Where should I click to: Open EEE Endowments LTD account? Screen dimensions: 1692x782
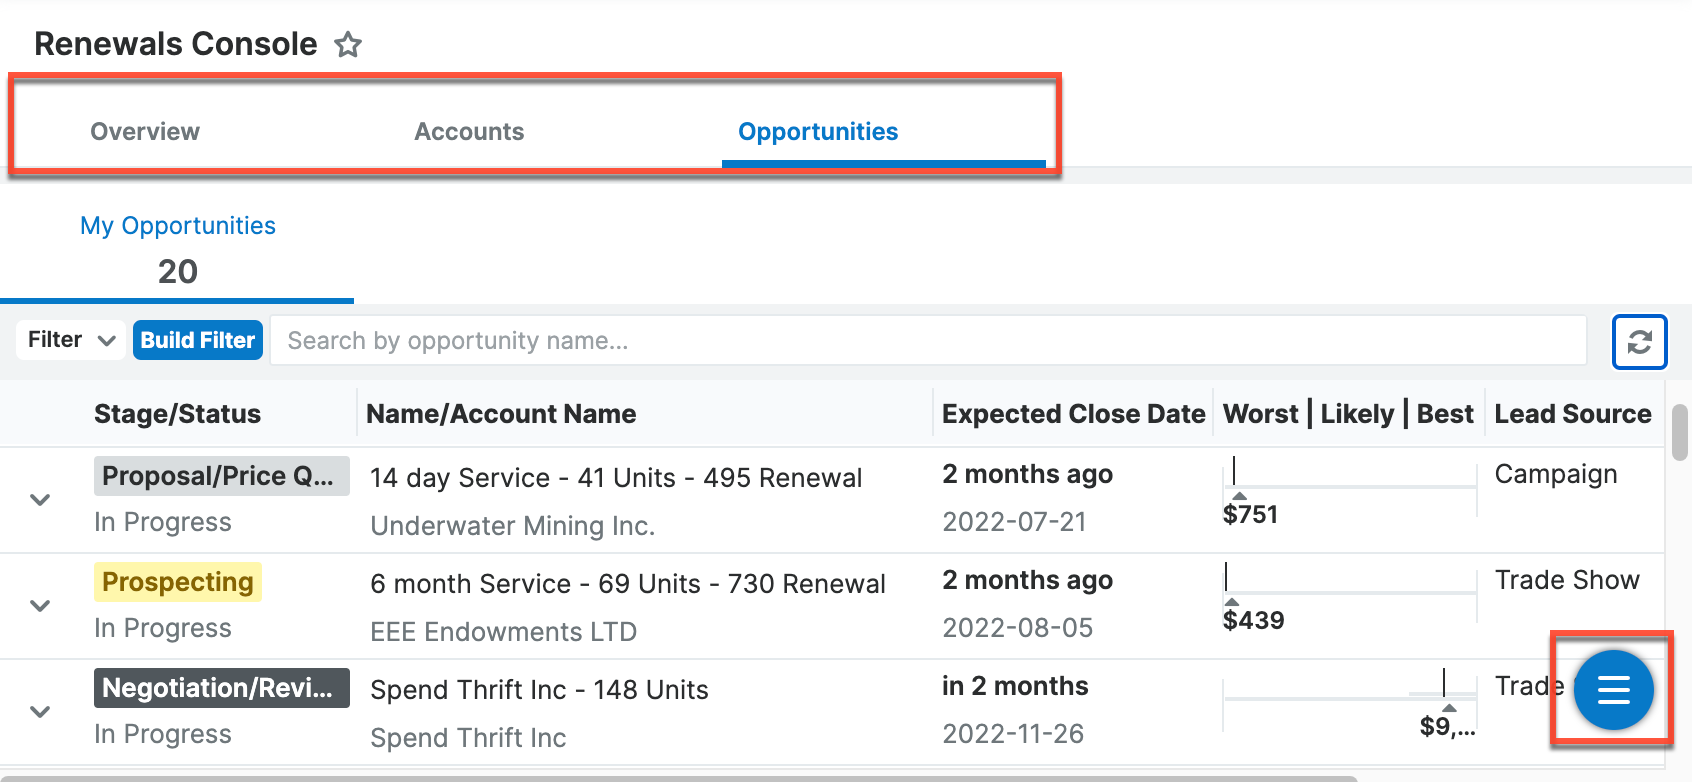click(x=504, y=632)
